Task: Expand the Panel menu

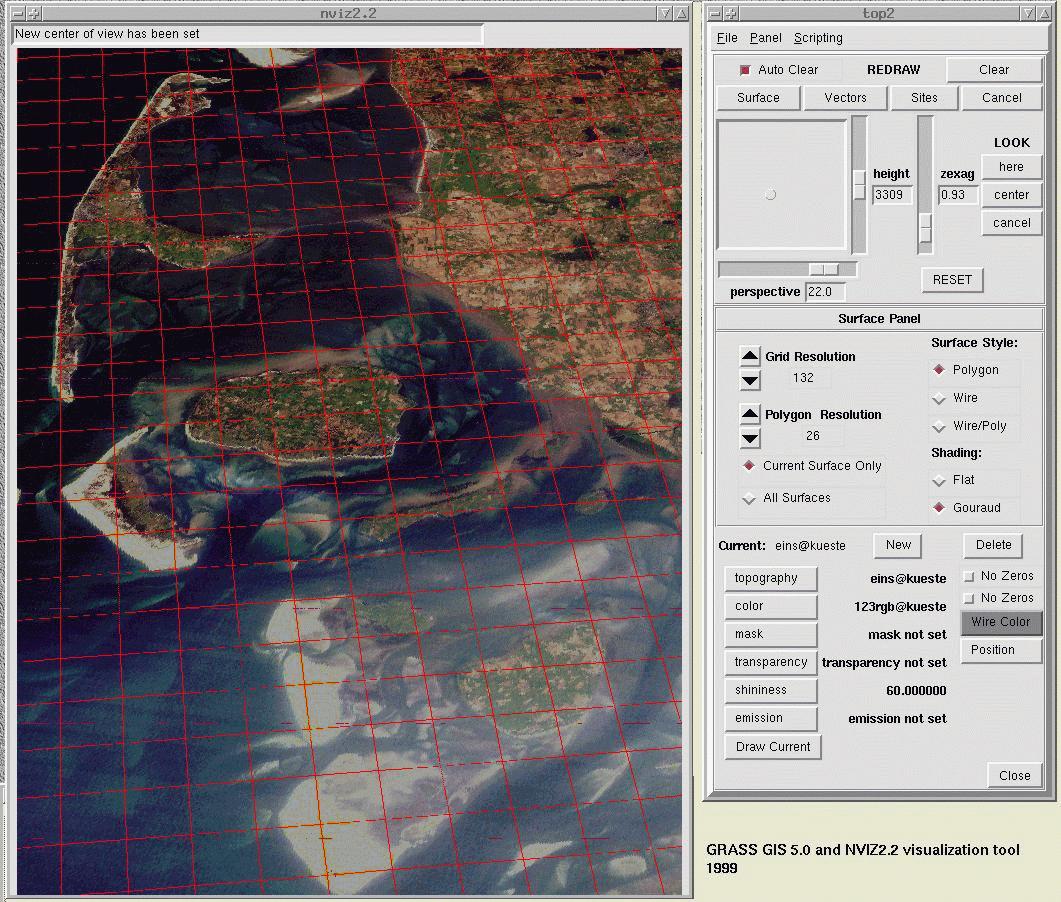Action: [x=765, y=38]
